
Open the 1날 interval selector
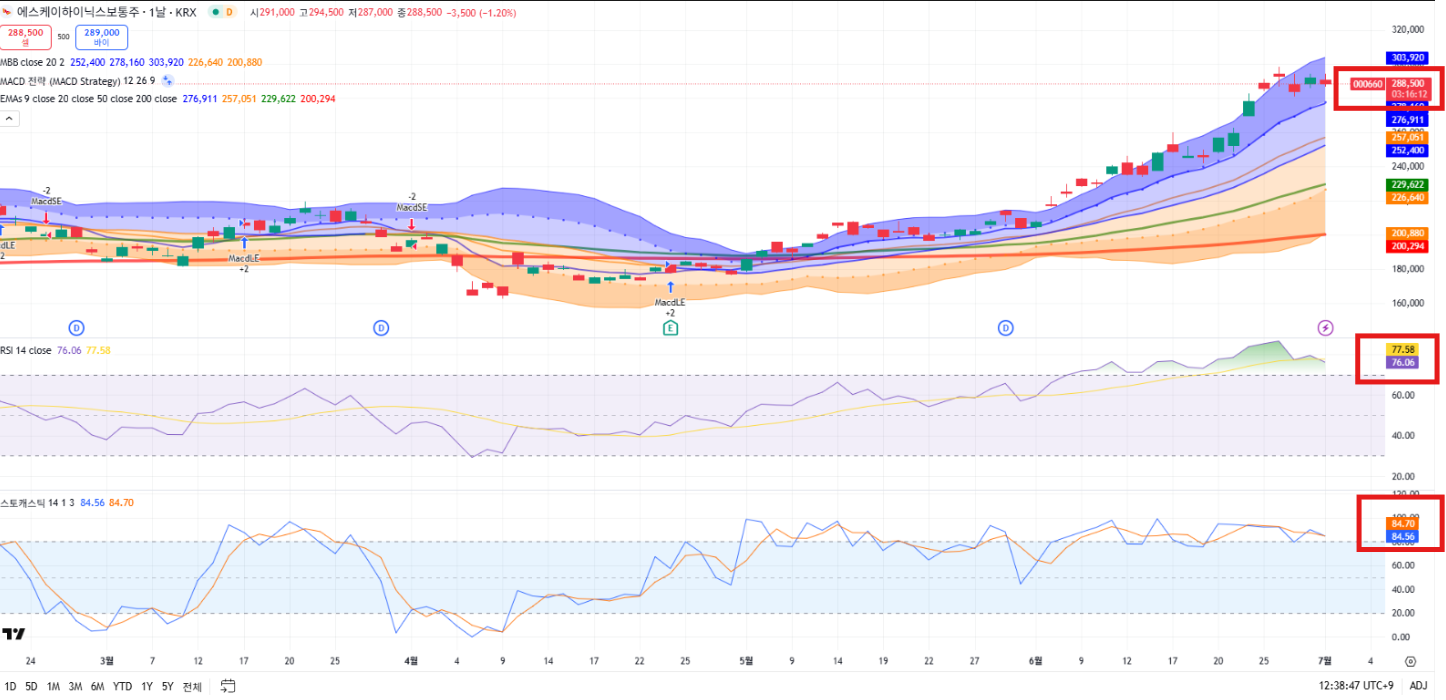coord(159,12)
